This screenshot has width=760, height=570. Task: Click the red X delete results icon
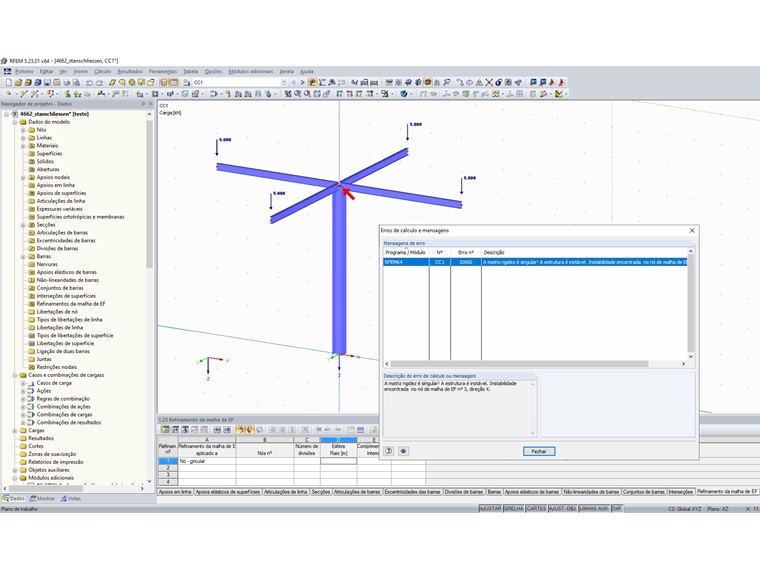point(489,82)
